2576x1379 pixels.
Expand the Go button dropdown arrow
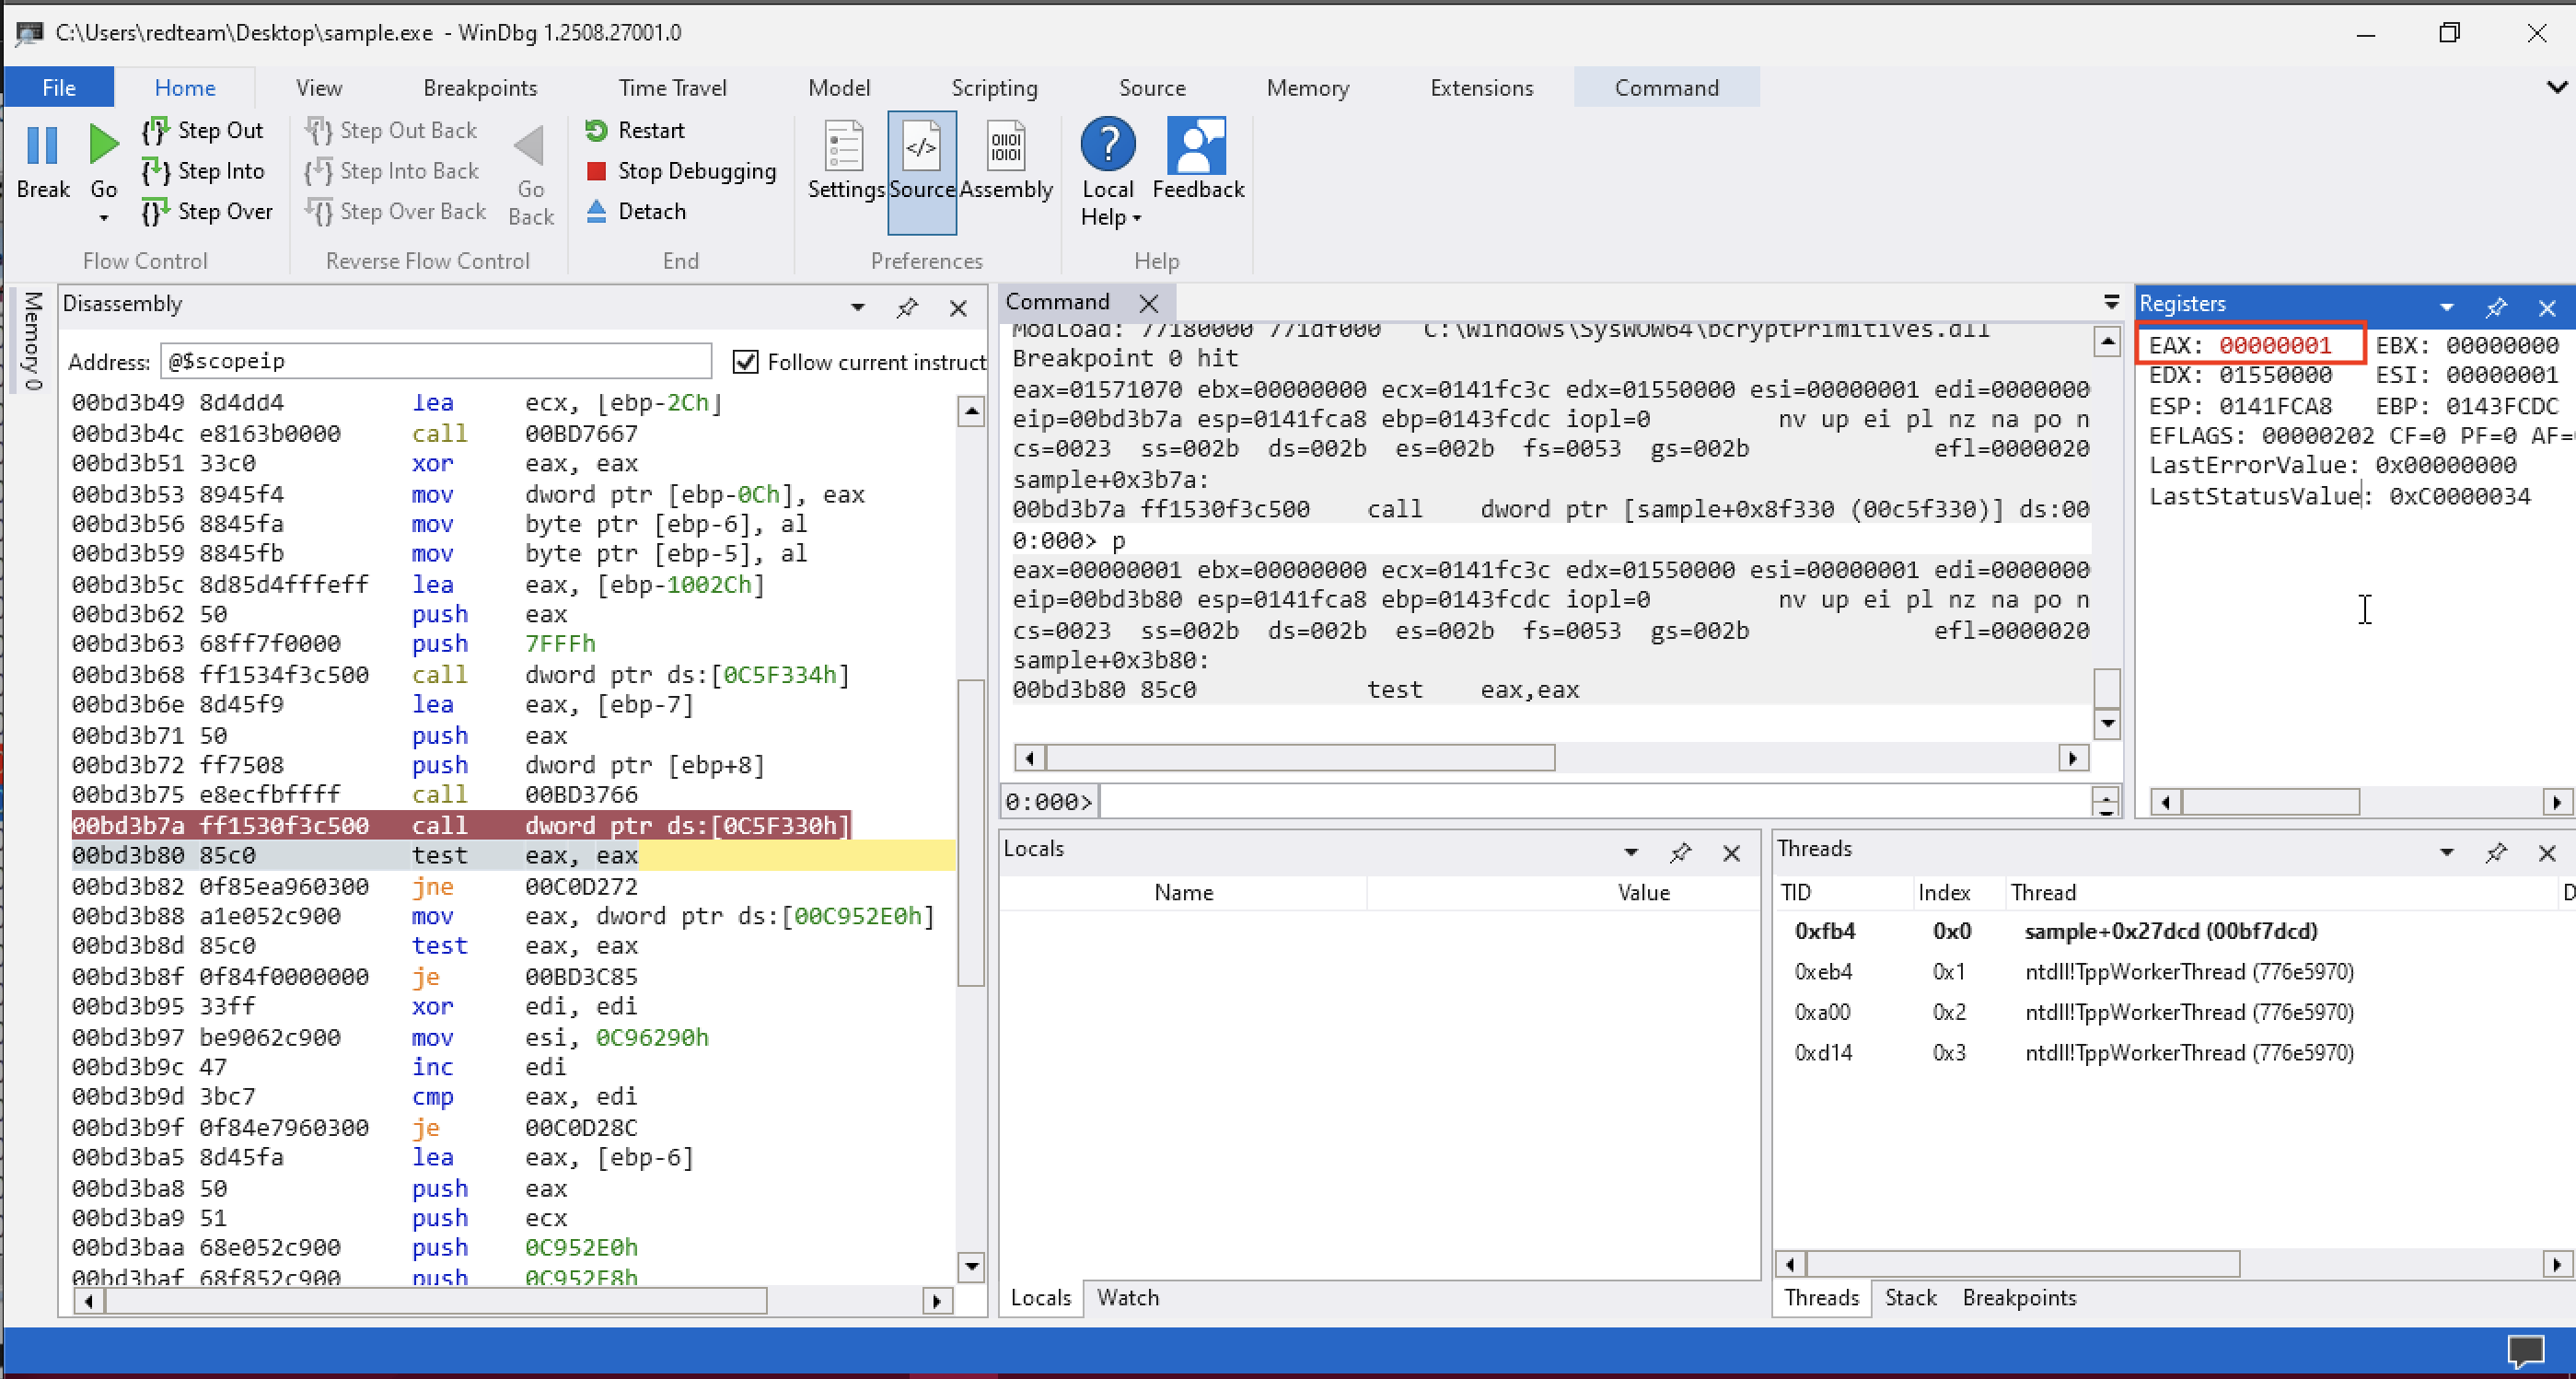(103, 218)
